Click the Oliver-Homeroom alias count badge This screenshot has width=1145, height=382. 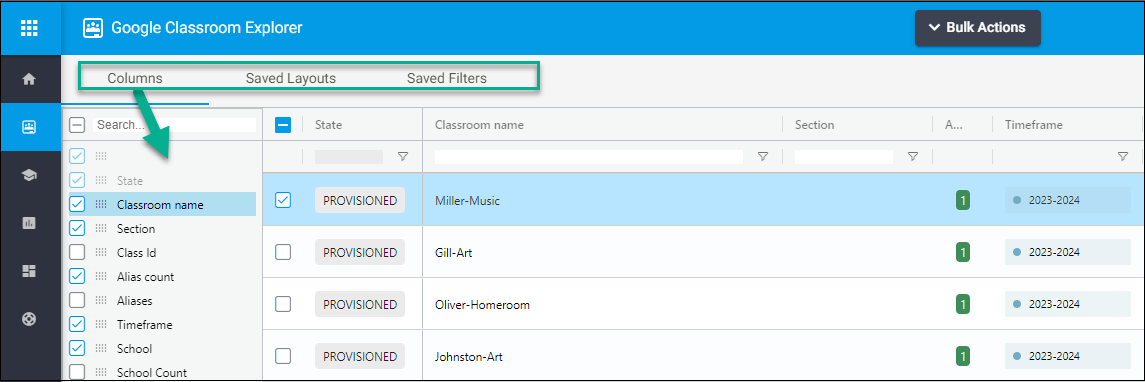(x=963, y=304)
